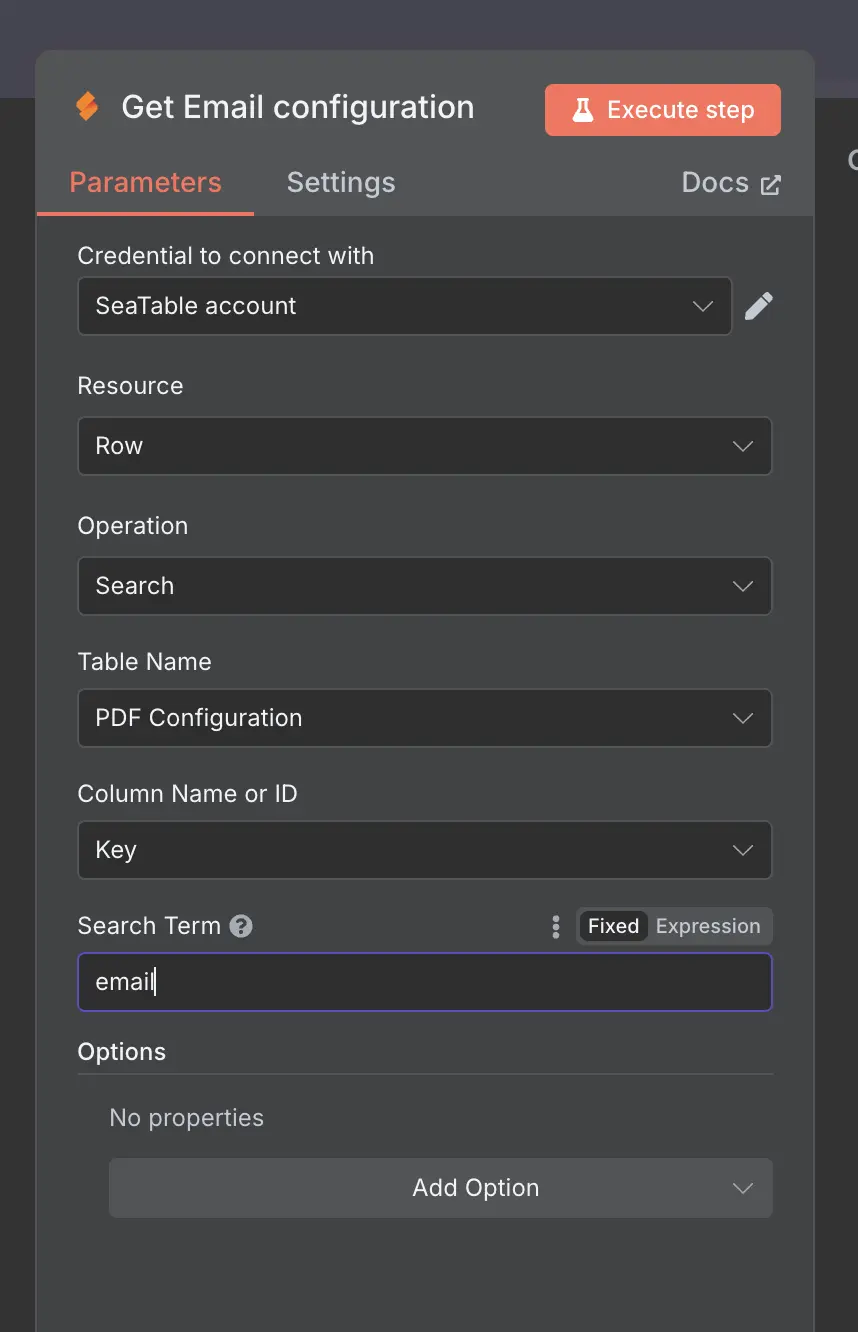Image resolution: width=858 pixels, height=1332 pixels.
Task: Open Table Name dropdown PDF Configuration
Action: coord(425,718)
